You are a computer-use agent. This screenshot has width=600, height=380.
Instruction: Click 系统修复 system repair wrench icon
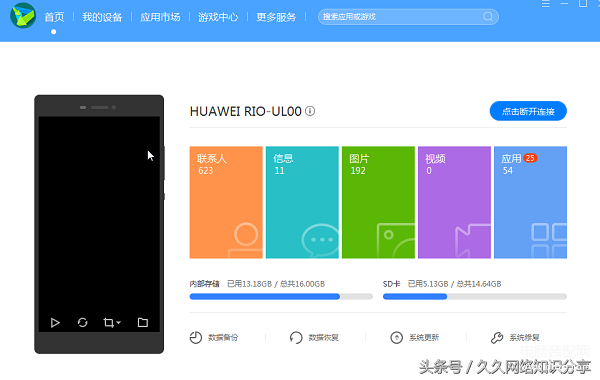click(497, 338)
